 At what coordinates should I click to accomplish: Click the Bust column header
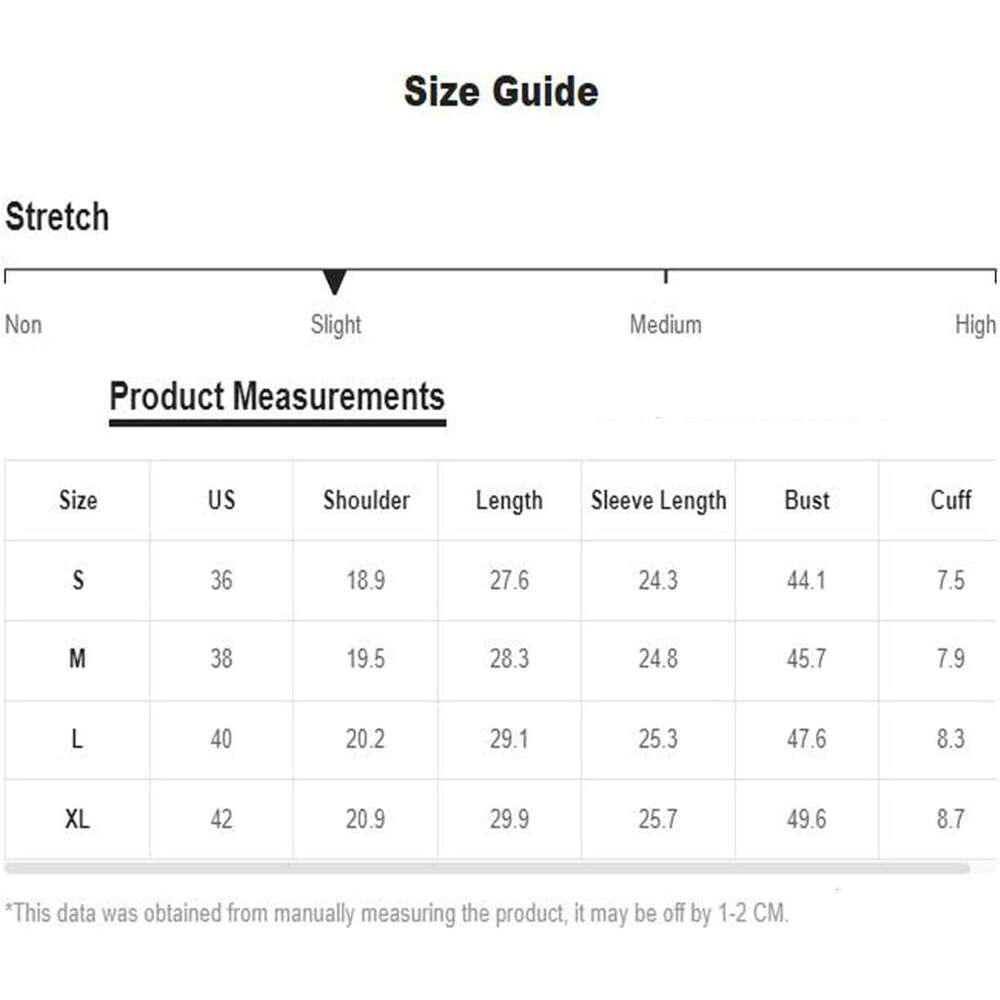pyautogui.click(x=807, y=500)
